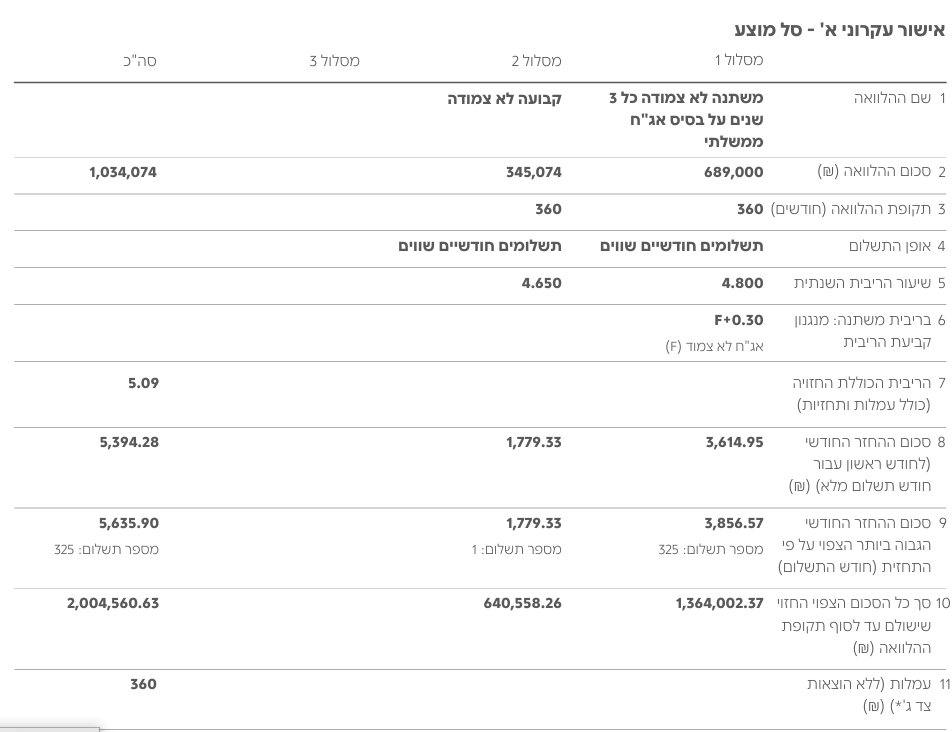
Task: Click the "מסלול 3" column header
Action: pyautogui.click(x=334, y=61)
